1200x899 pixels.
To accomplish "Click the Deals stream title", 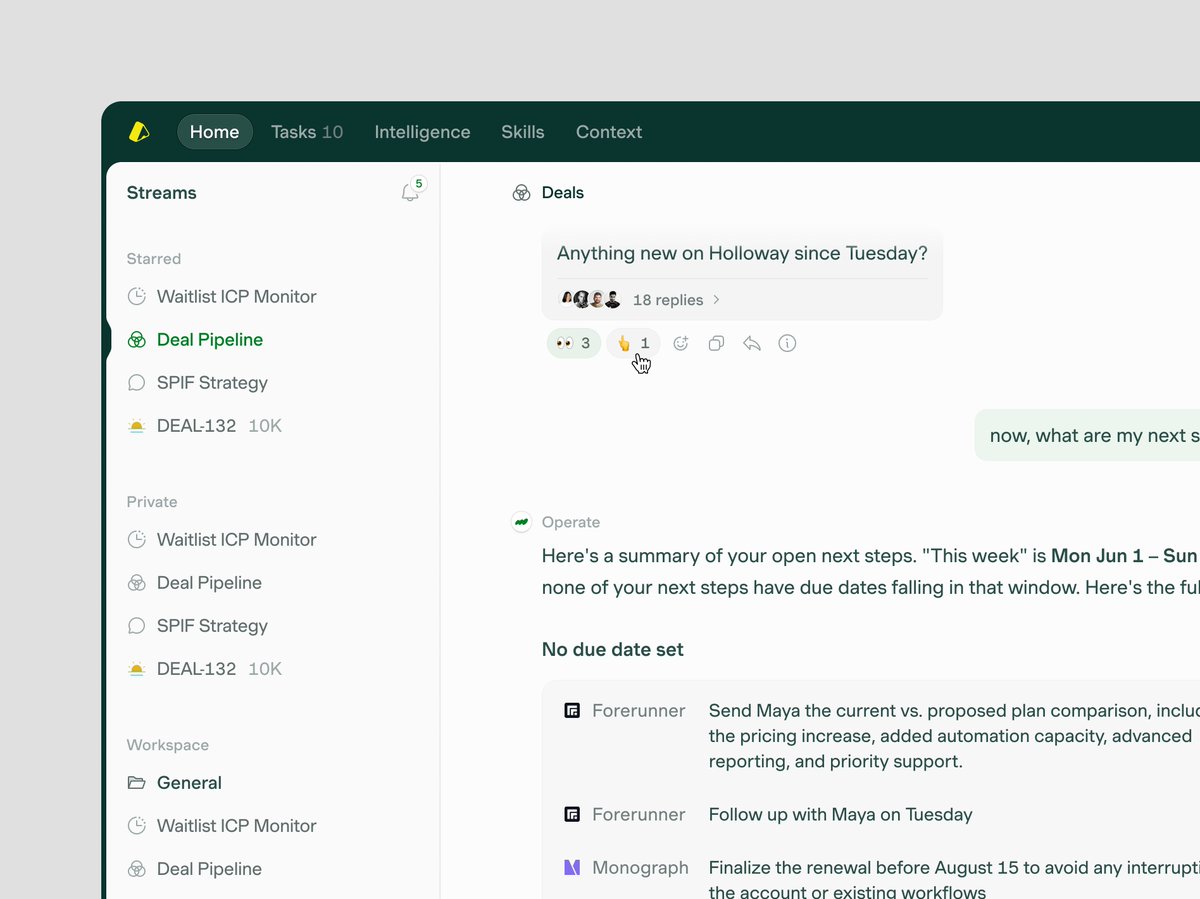I will 563,193.
